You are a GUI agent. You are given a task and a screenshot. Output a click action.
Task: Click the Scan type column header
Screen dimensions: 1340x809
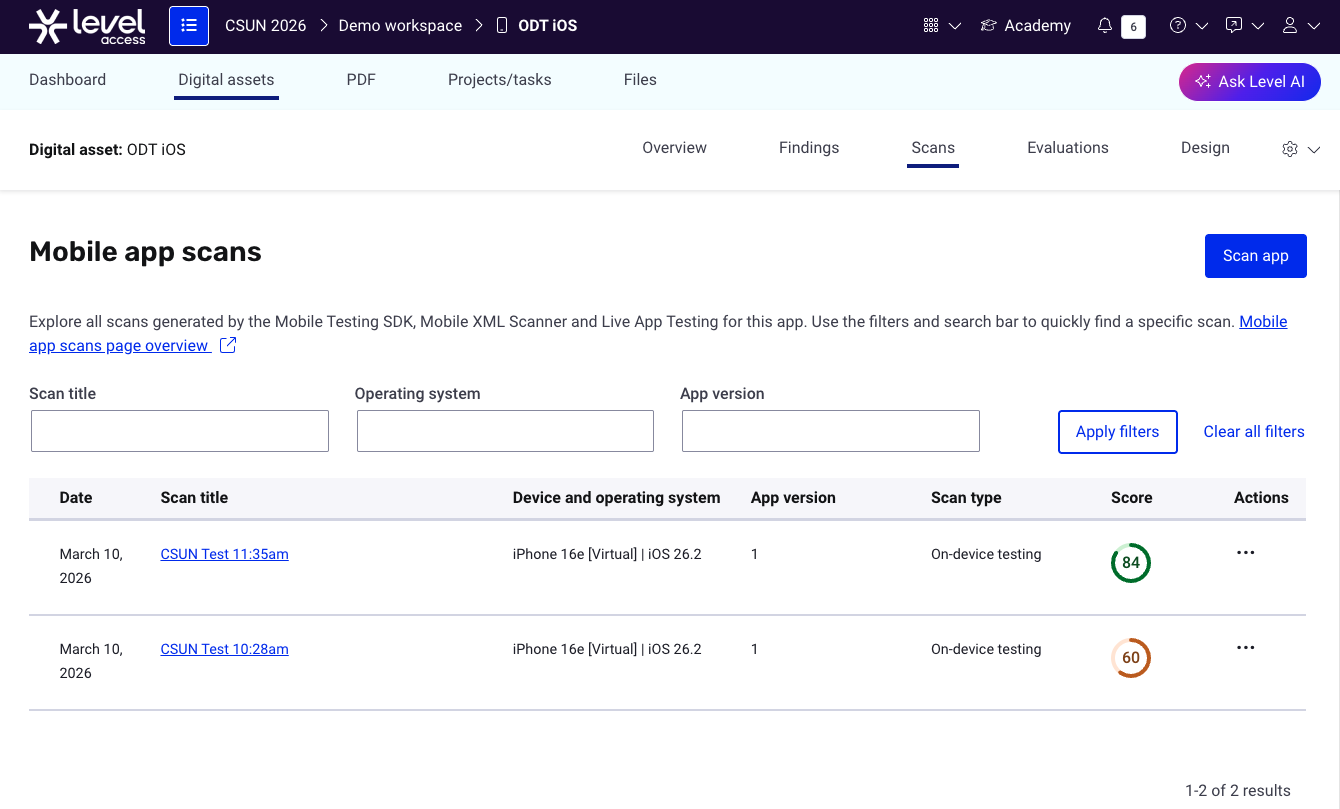tap(966, 498)
